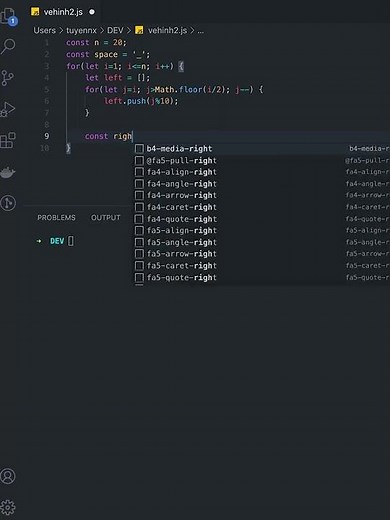
Task: Select the fa4-quote-right suggestion
Action: (x=262, y=219)
